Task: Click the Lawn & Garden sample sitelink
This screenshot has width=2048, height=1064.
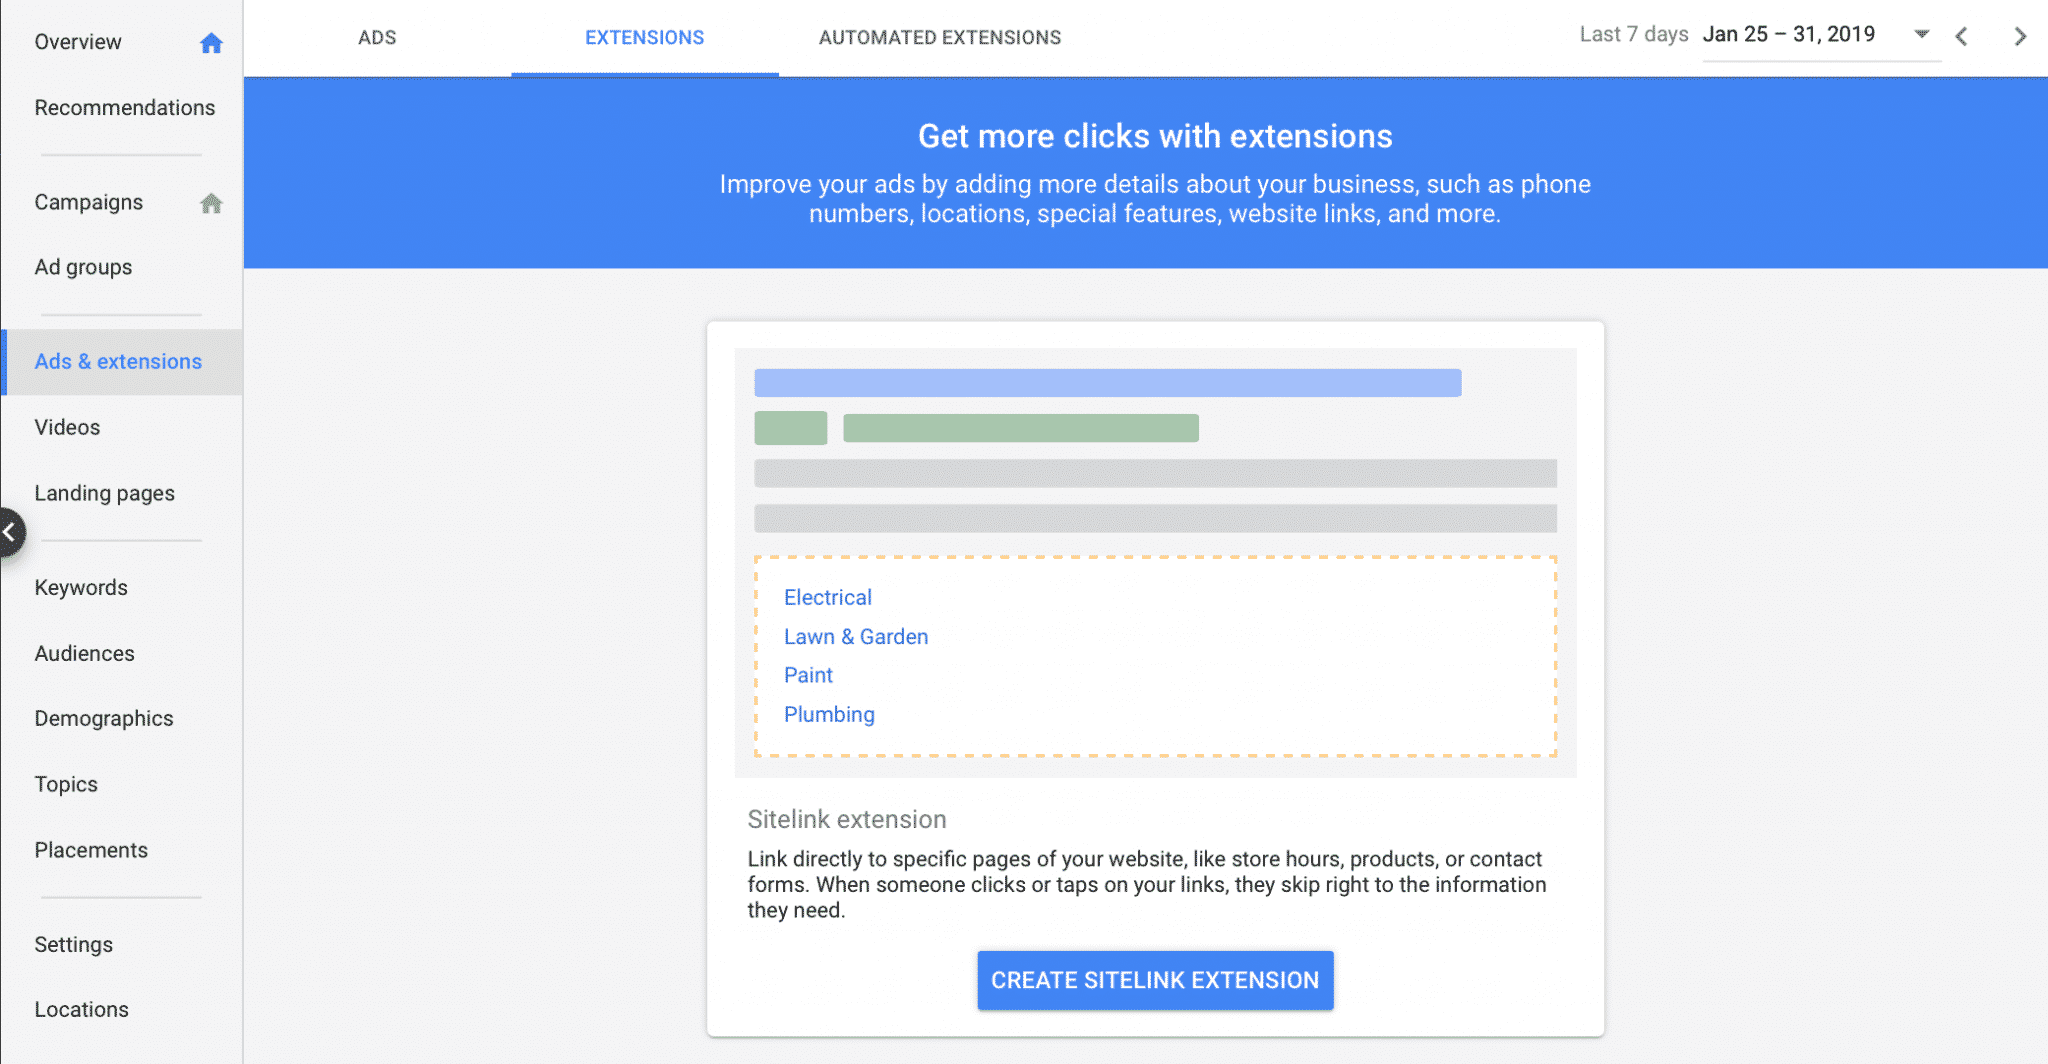Action: [856, 636]
